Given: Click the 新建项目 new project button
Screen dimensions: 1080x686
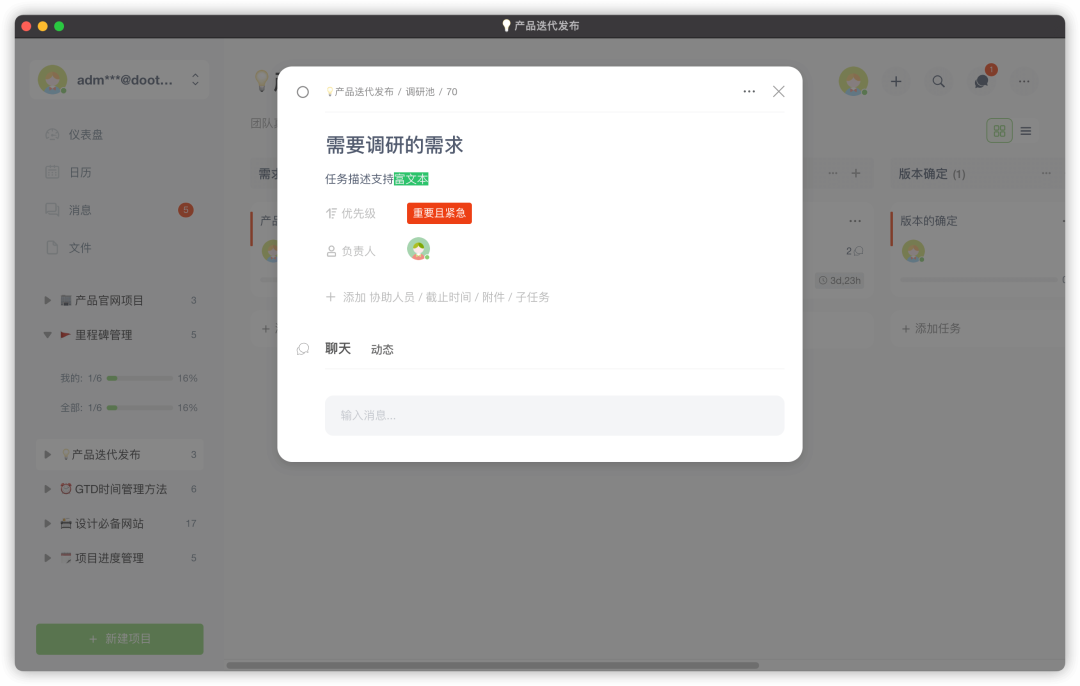Looking at the screenshot, I should pos(119,638).
